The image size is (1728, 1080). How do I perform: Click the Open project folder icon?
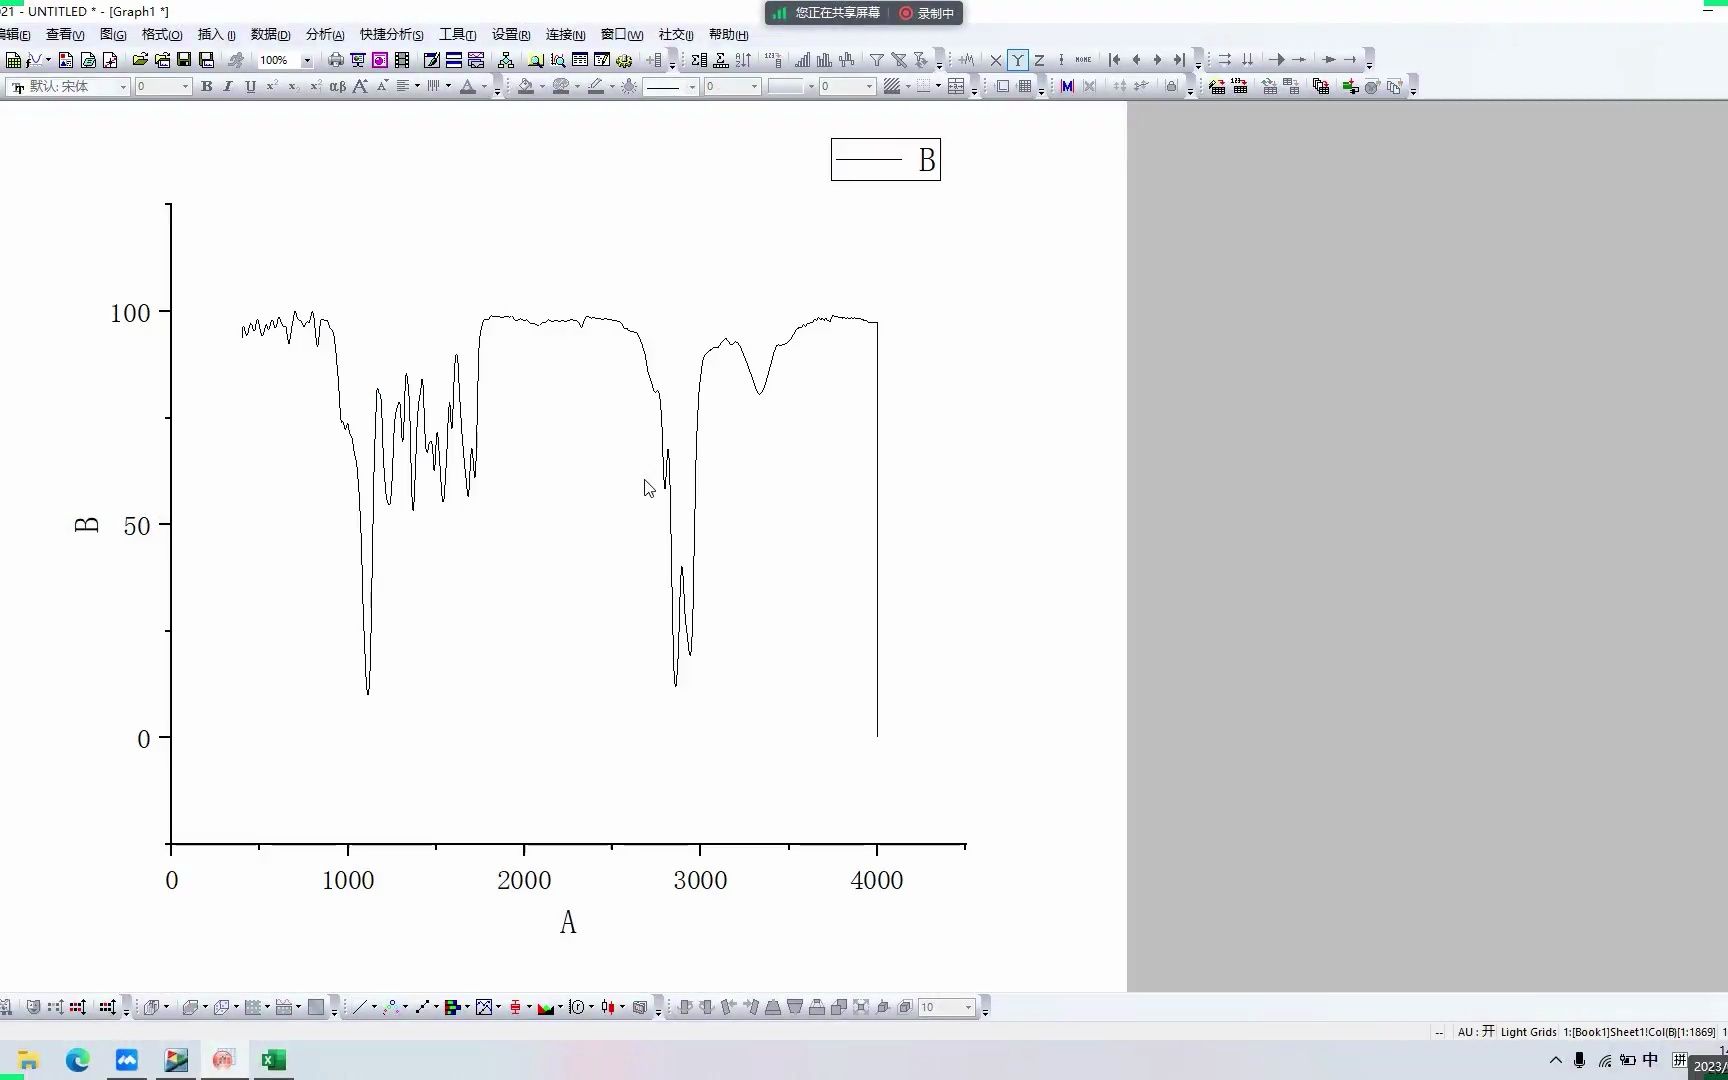pos(140,60)
